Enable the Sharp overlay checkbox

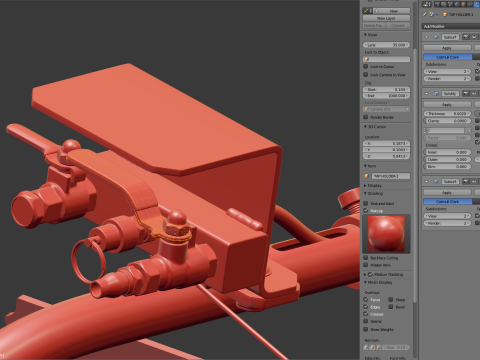(391, 299)
